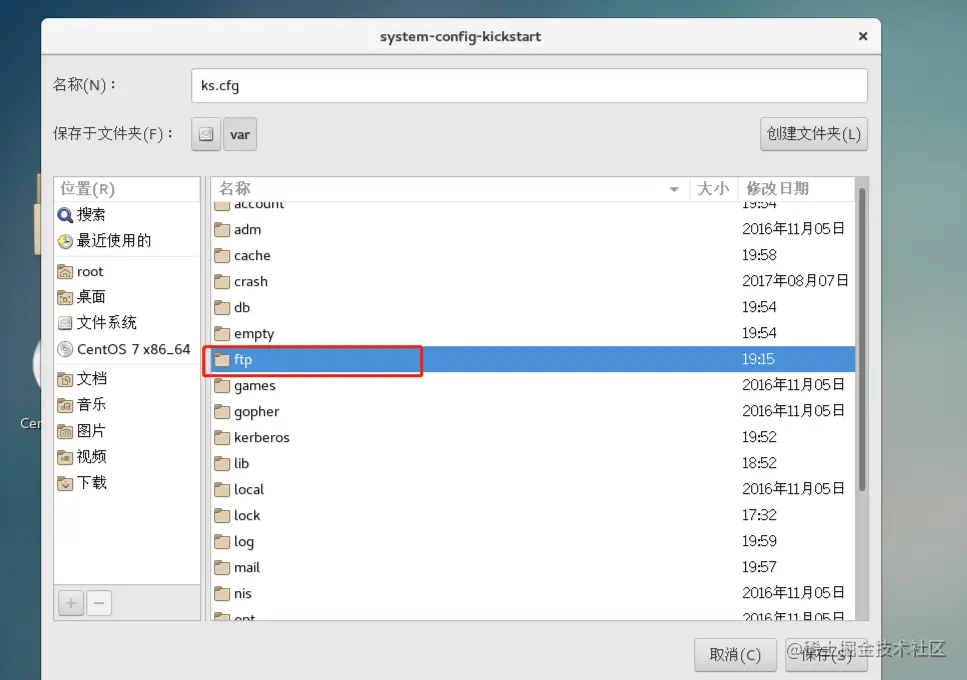
Task: Select the kerberos folder
Action: 533,437
